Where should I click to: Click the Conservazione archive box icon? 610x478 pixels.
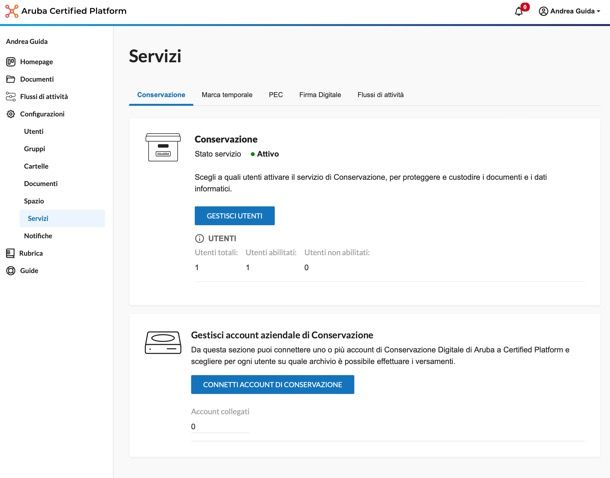(163, 147)
